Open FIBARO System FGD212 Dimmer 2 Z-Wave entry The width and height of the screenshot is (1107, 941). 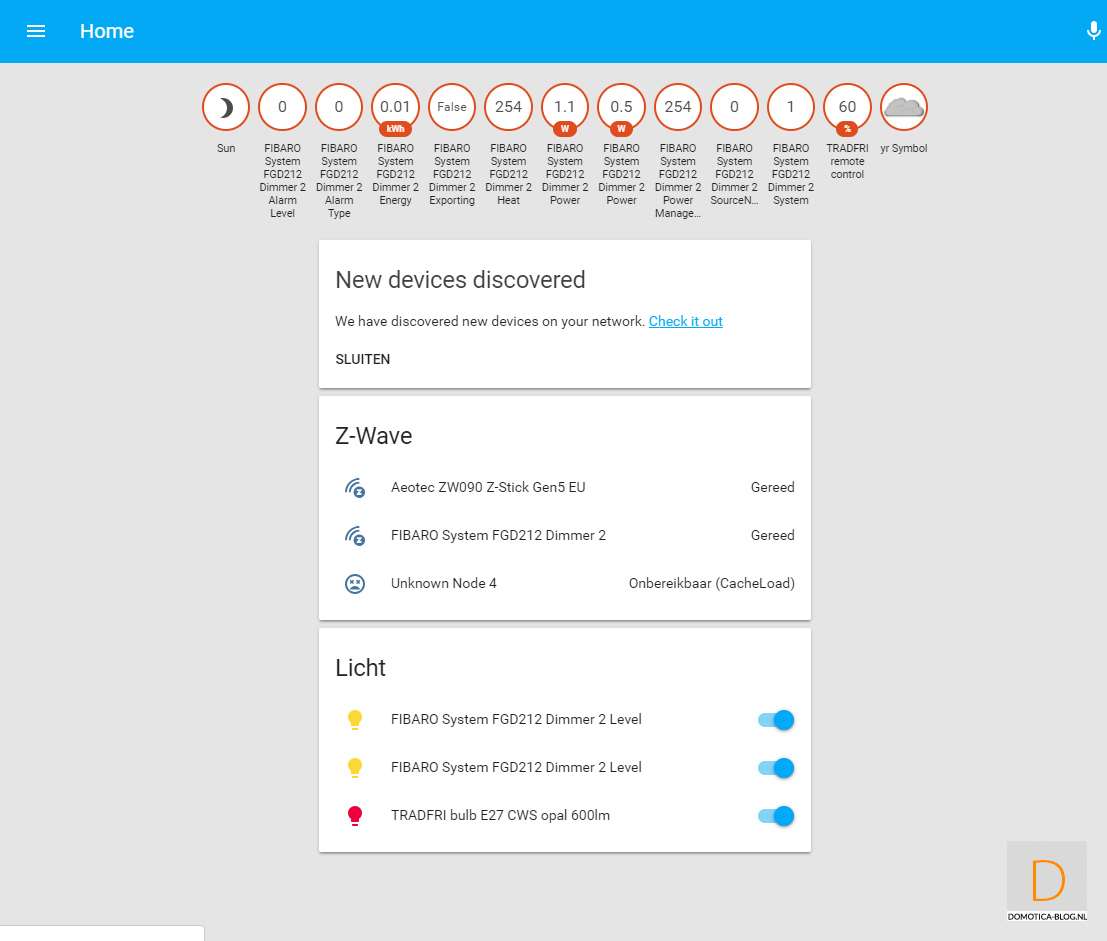498,536
